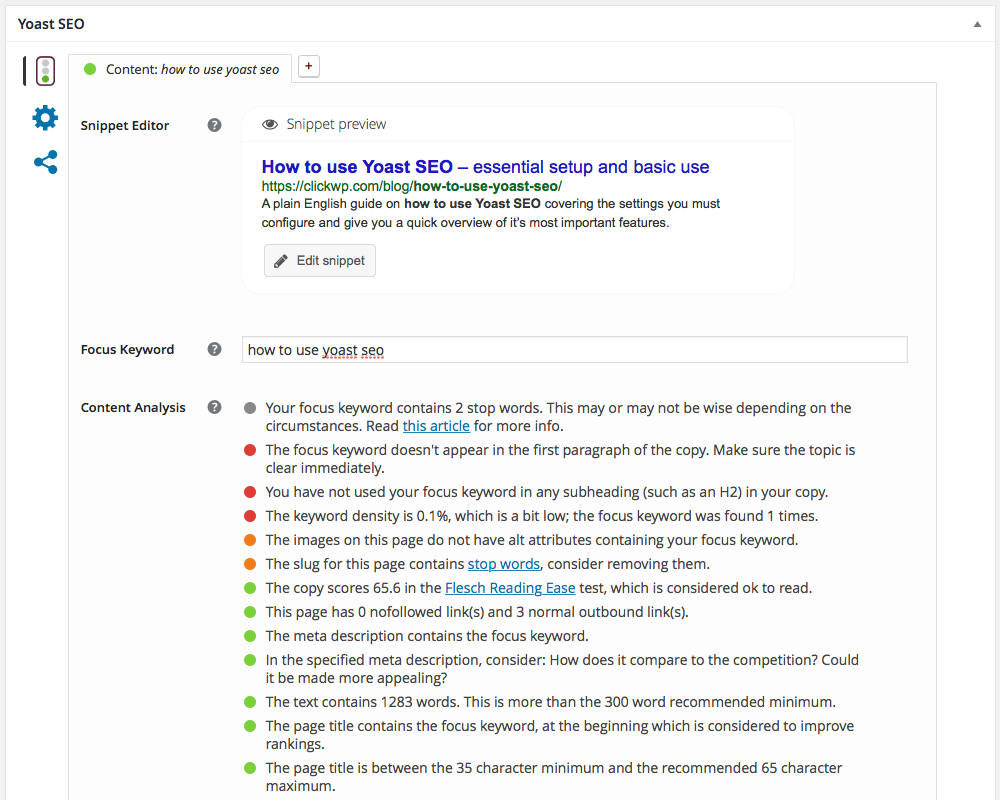Click the Focus Keyword help question mark

coord(214,350)
